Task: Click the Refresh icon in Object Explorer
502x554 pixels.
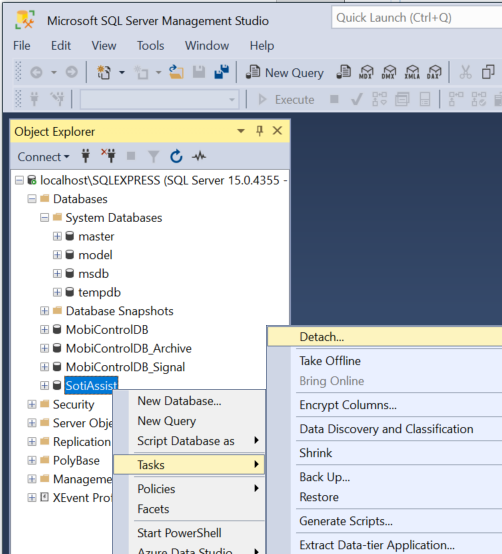Action: tap(176, 156)
